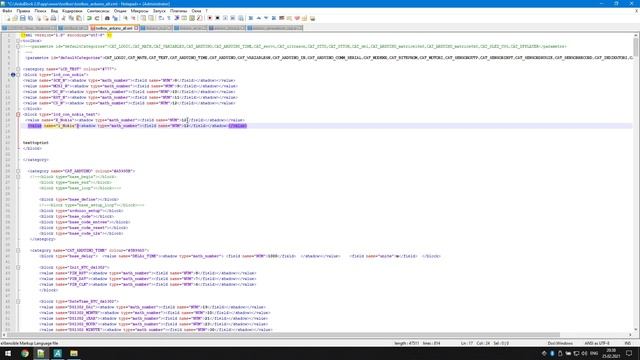Click the Ln/Col position status field

point(484,343)
